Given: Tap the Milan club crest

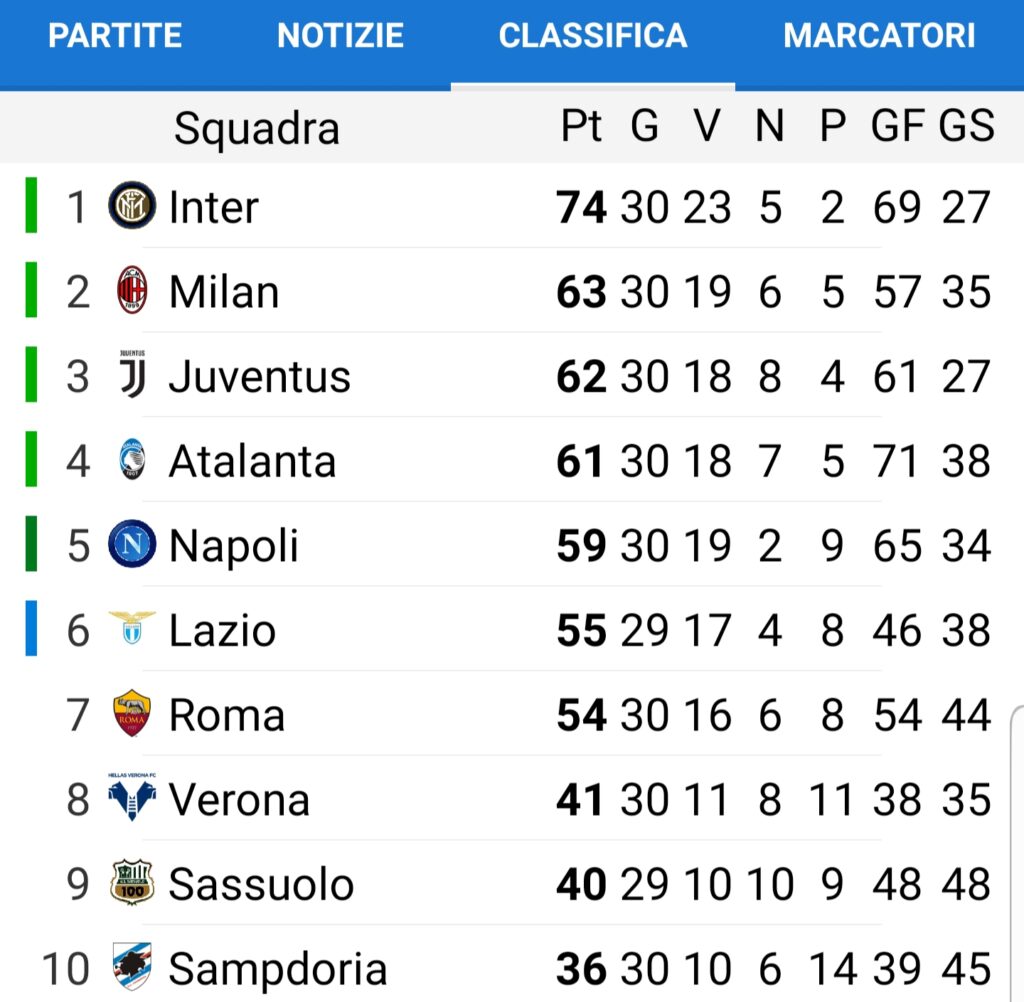Looking at the screenshot, I should tap(132, 290).
